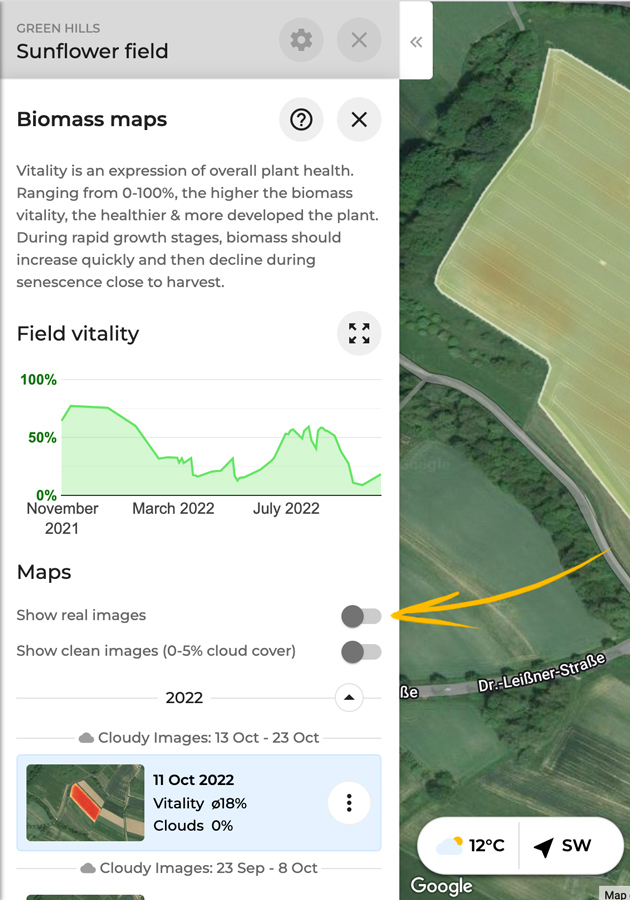Screen dimensions: 630x900
Task: Open Sunflower field settings gear
Action: click(x=301, y=40)
